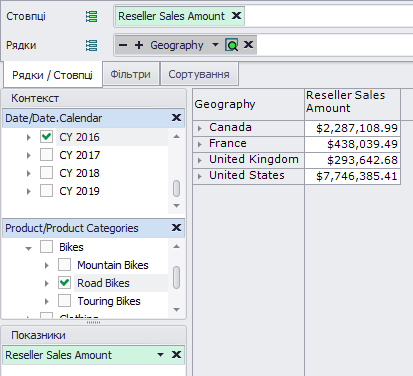
Task: Check the Touring Bikes checkbox
Action: (x=64, y=301)
